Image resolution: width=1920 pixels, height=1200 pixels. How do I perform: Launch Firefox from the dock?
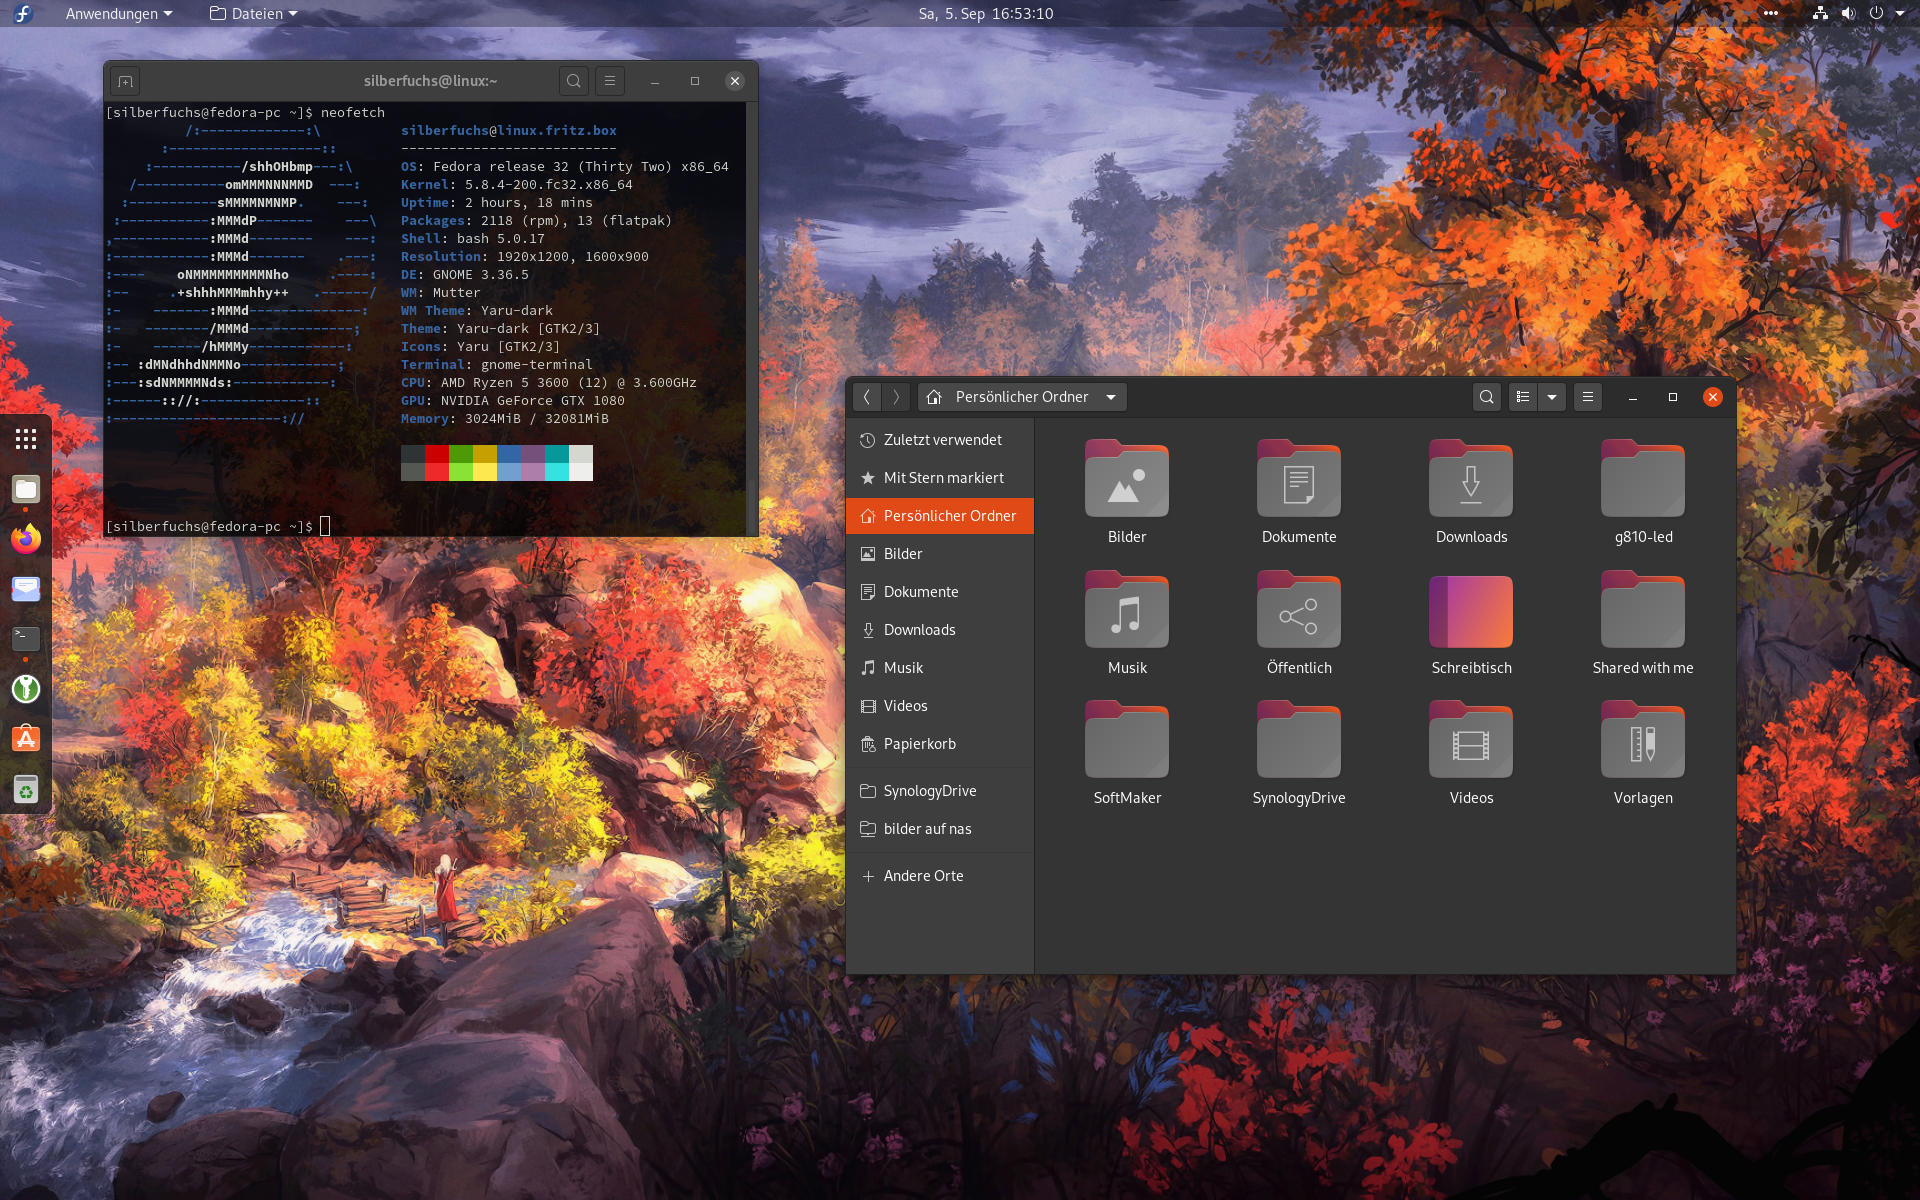tap(26, 539)
